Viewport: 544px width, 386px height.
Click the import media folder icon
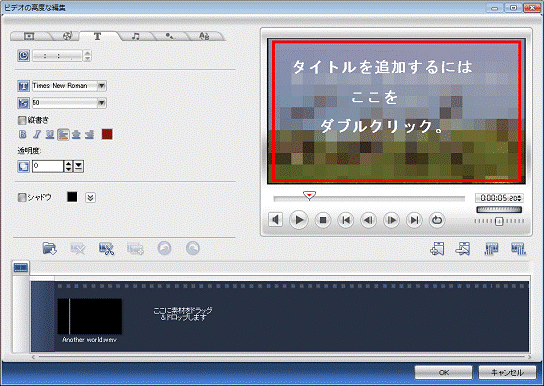[x=50, y=248]
